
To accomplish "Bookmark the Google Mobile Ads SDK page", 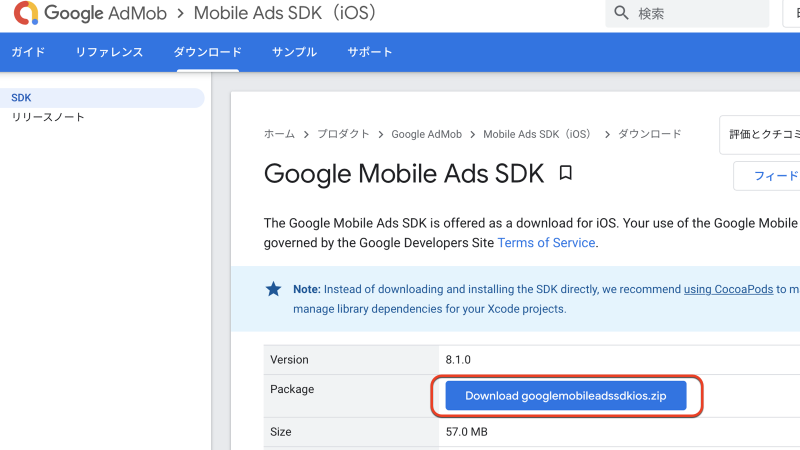I will 565,173.
